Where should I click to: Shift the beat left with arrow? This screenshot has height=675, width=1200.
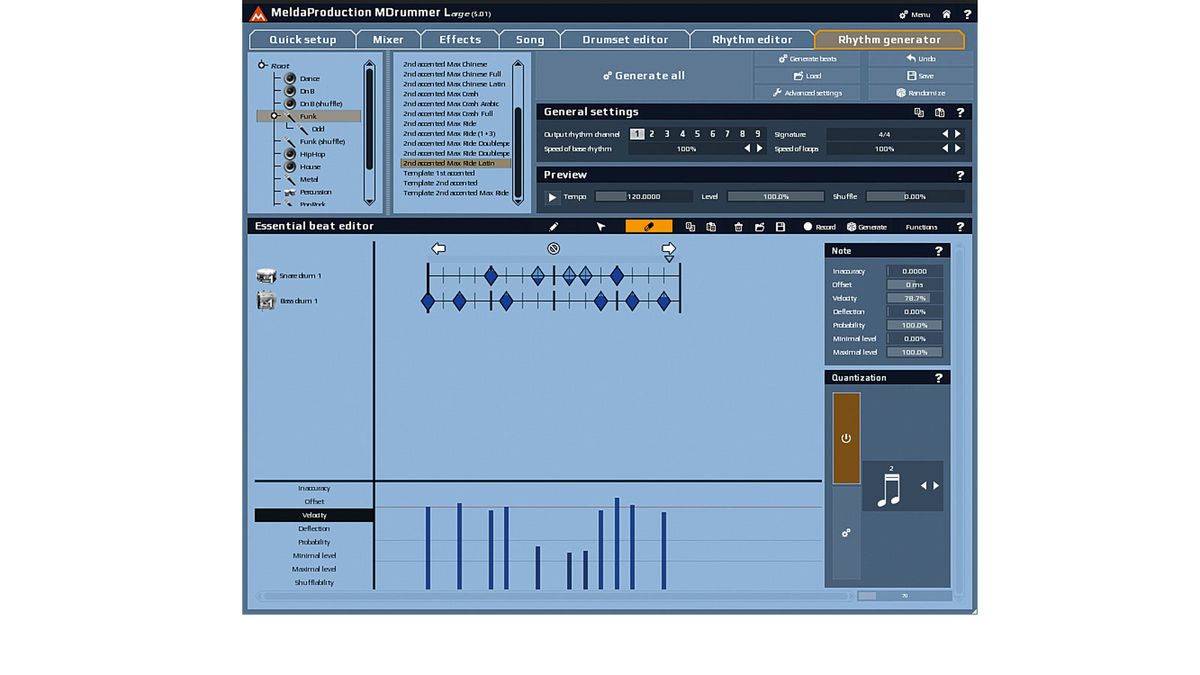pyautogui.click(x=438, y=248)
